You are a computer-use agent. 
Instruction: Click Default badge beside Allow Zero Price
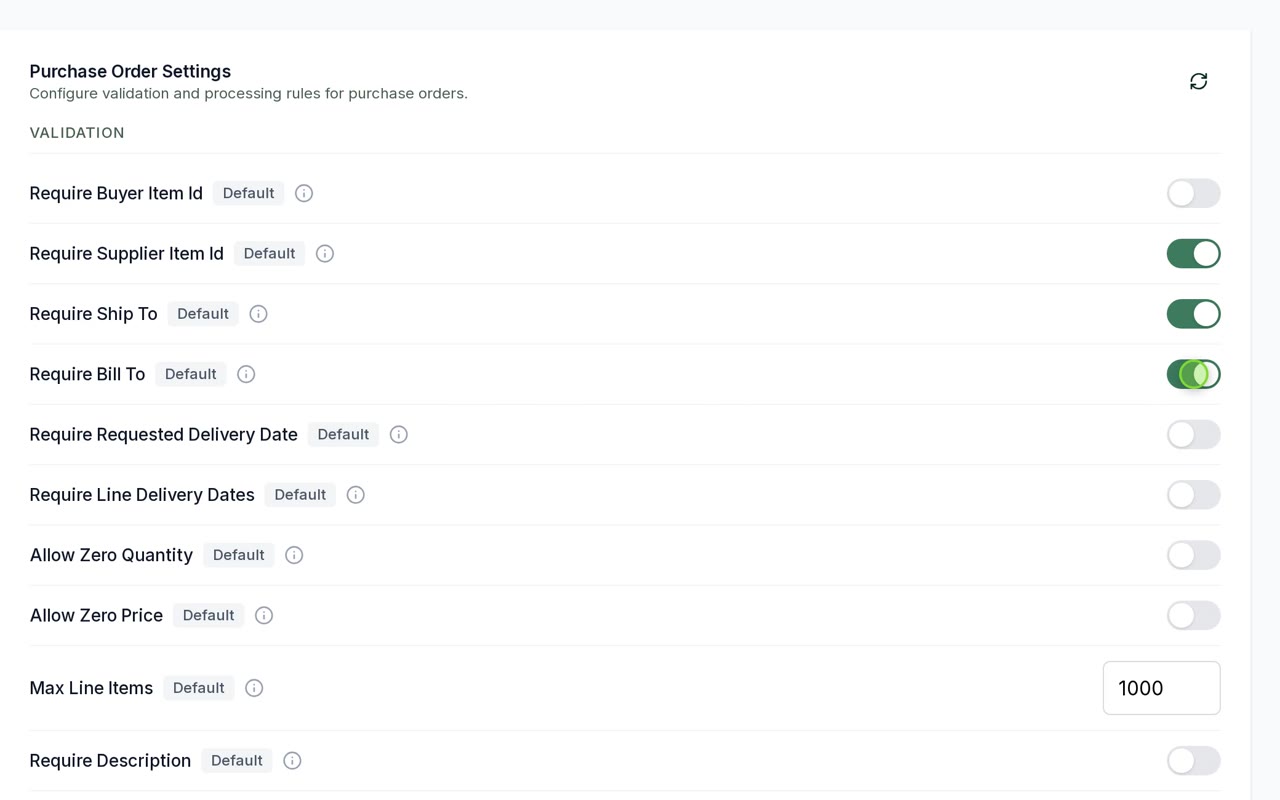(208, 615)
